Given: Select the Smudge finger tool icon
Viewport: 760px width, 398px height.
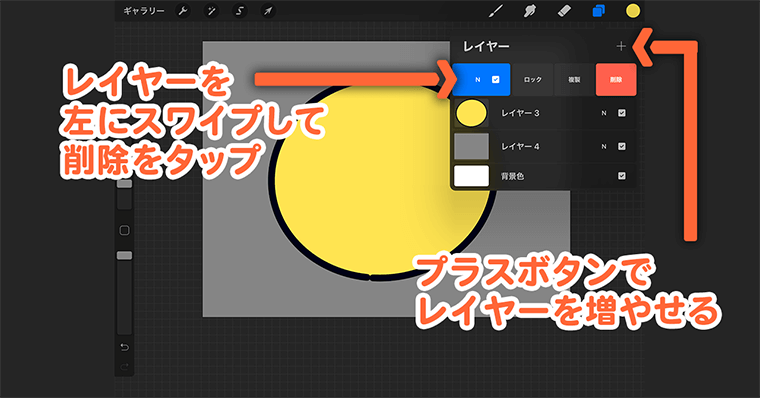Looking at the screenshot, I should click(x=530, y=11).
